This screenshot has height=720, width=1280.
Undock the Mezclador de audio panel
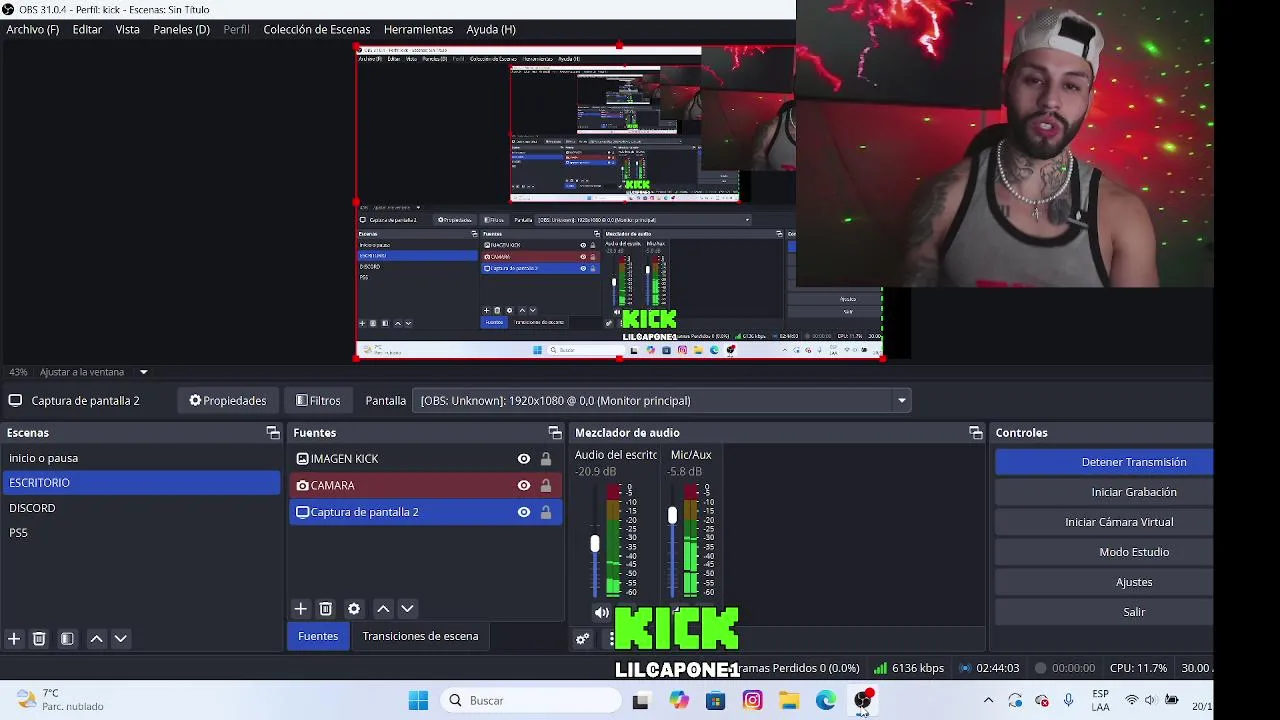coord(976,432)
